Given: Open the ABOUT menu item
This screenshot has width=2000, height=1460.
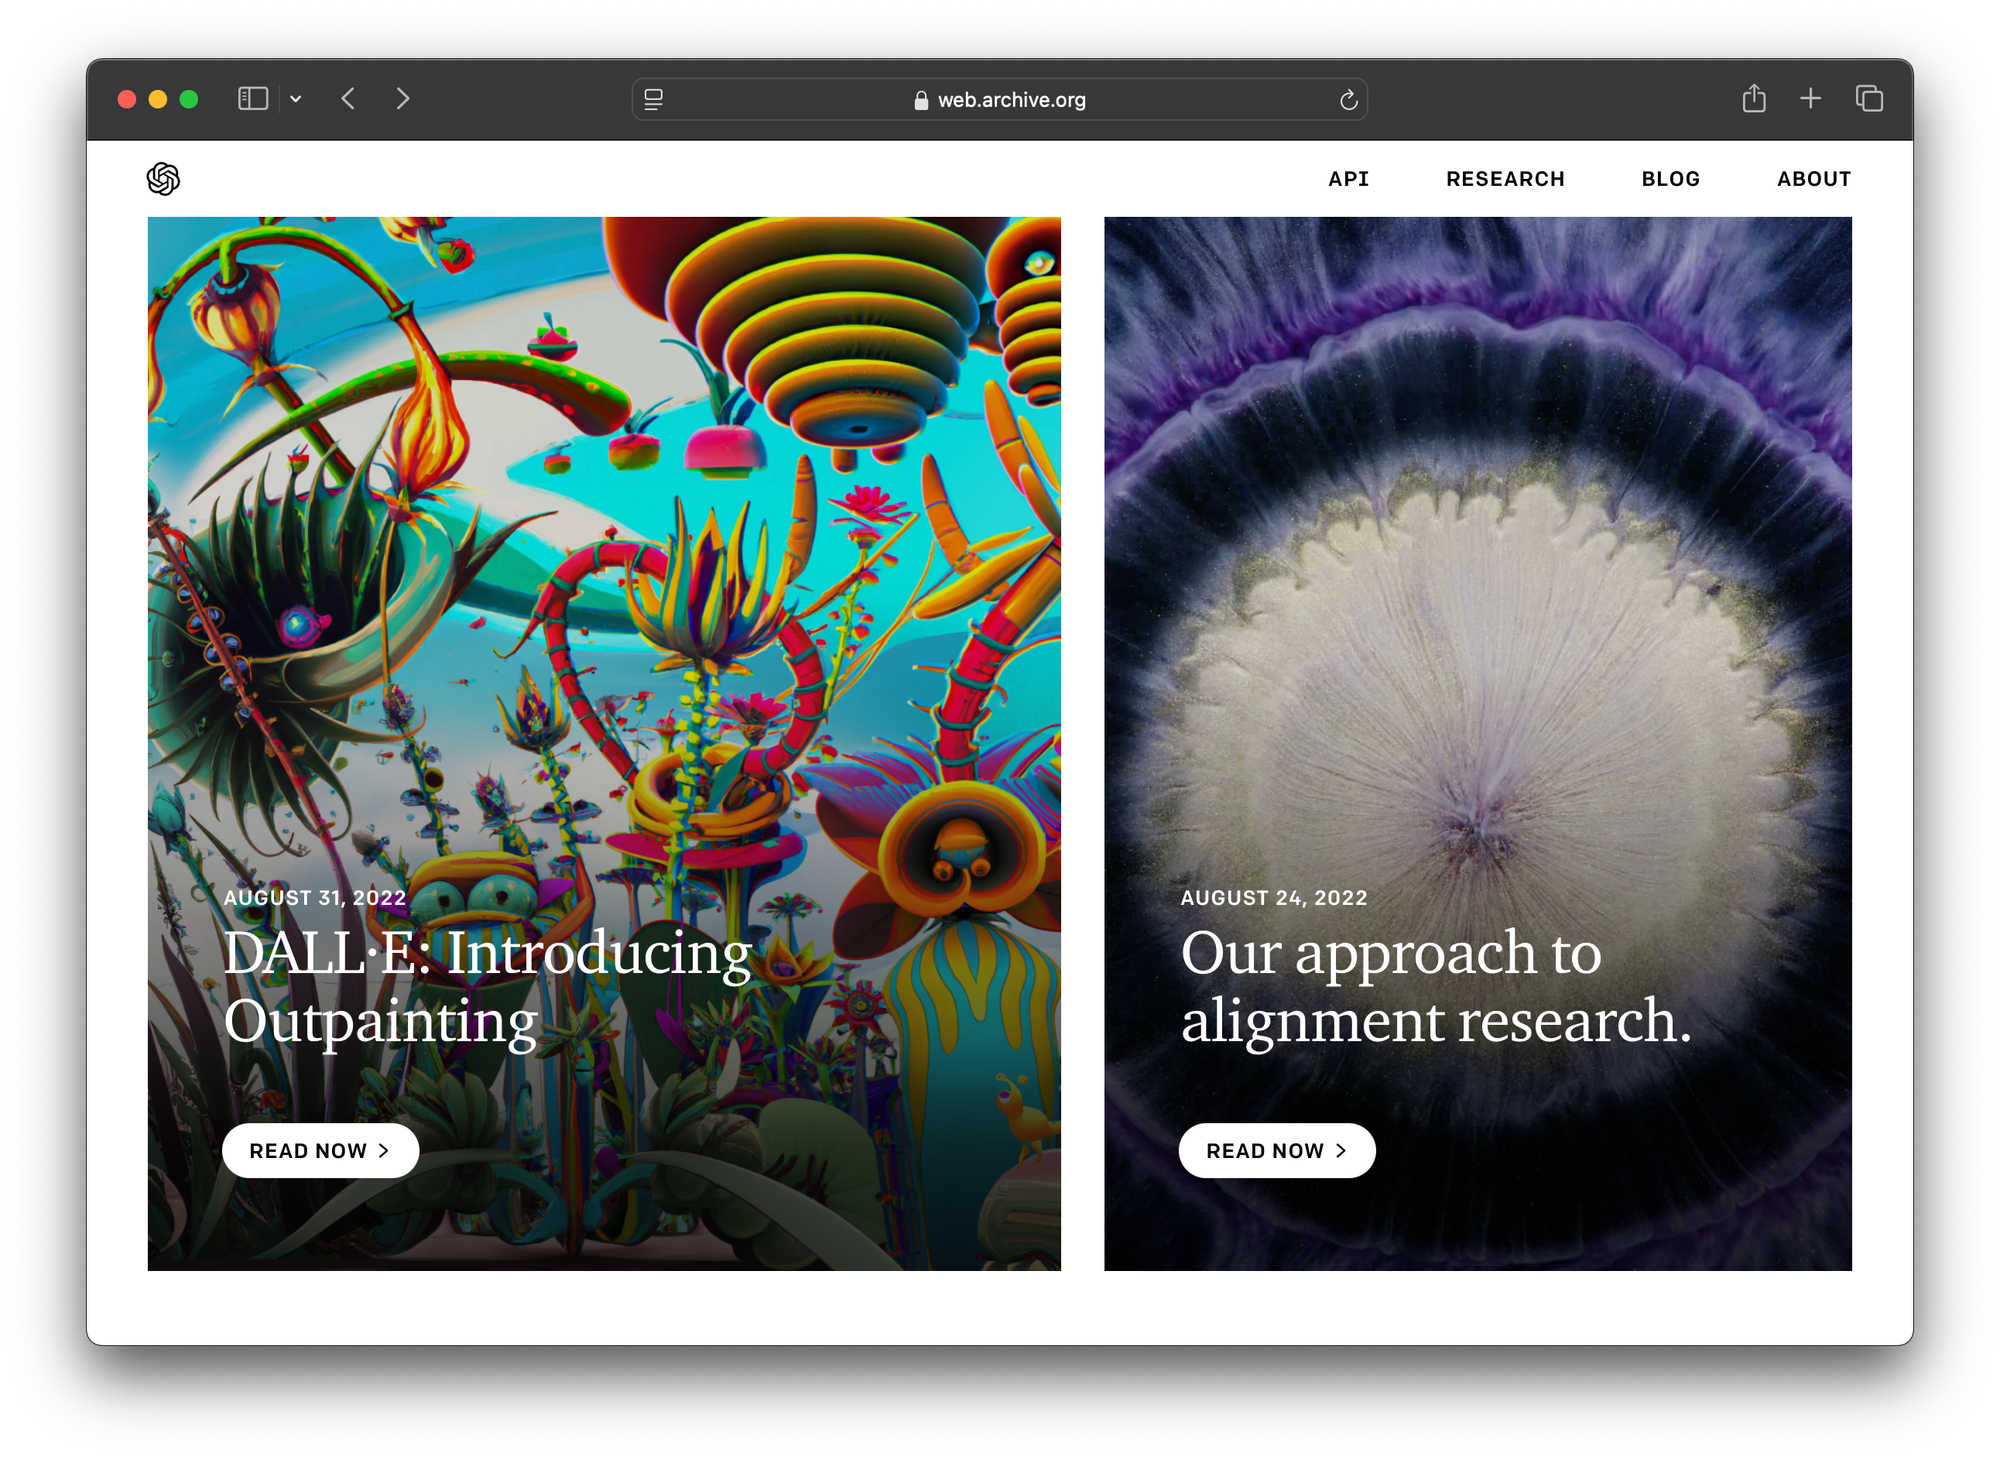Looking at the screenshot, I should (x=1814, y=179).
